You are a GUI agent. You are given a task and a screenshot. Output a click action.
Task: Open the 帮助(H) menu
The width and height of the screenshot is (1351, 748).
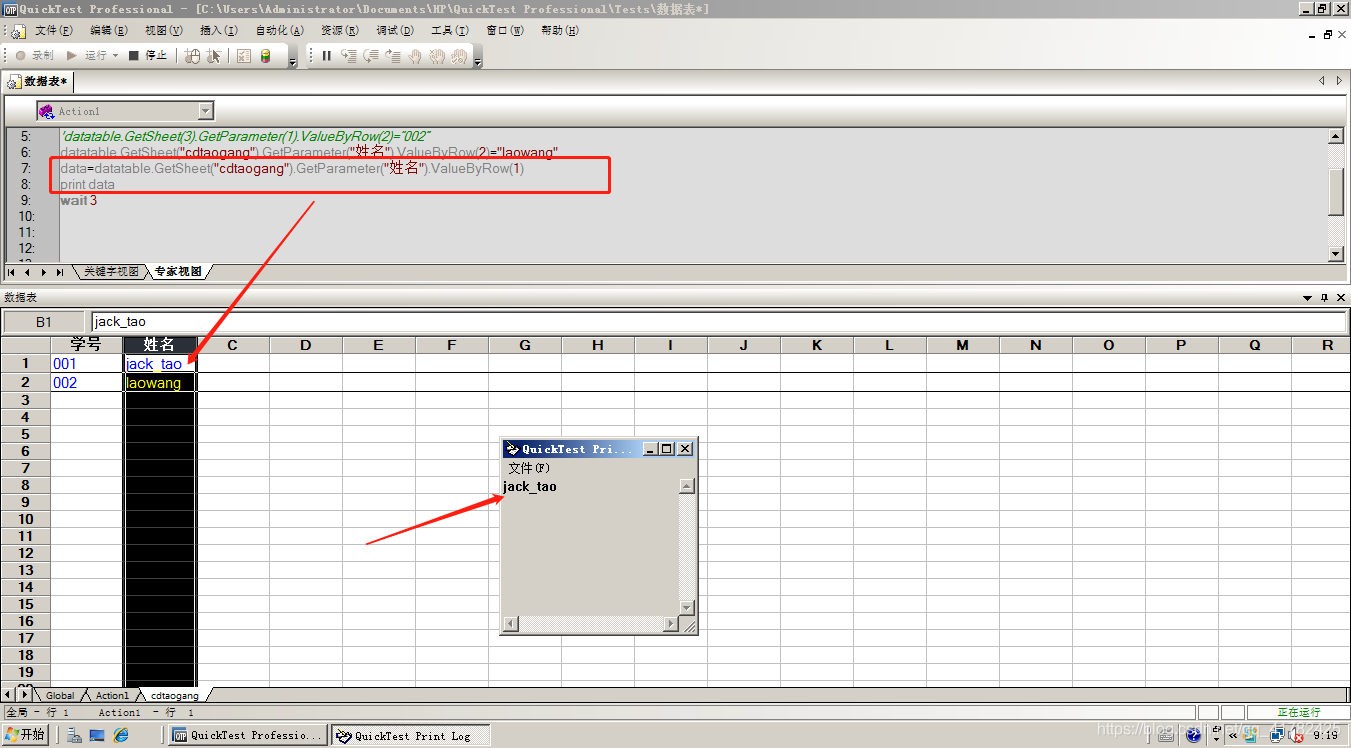560,31
